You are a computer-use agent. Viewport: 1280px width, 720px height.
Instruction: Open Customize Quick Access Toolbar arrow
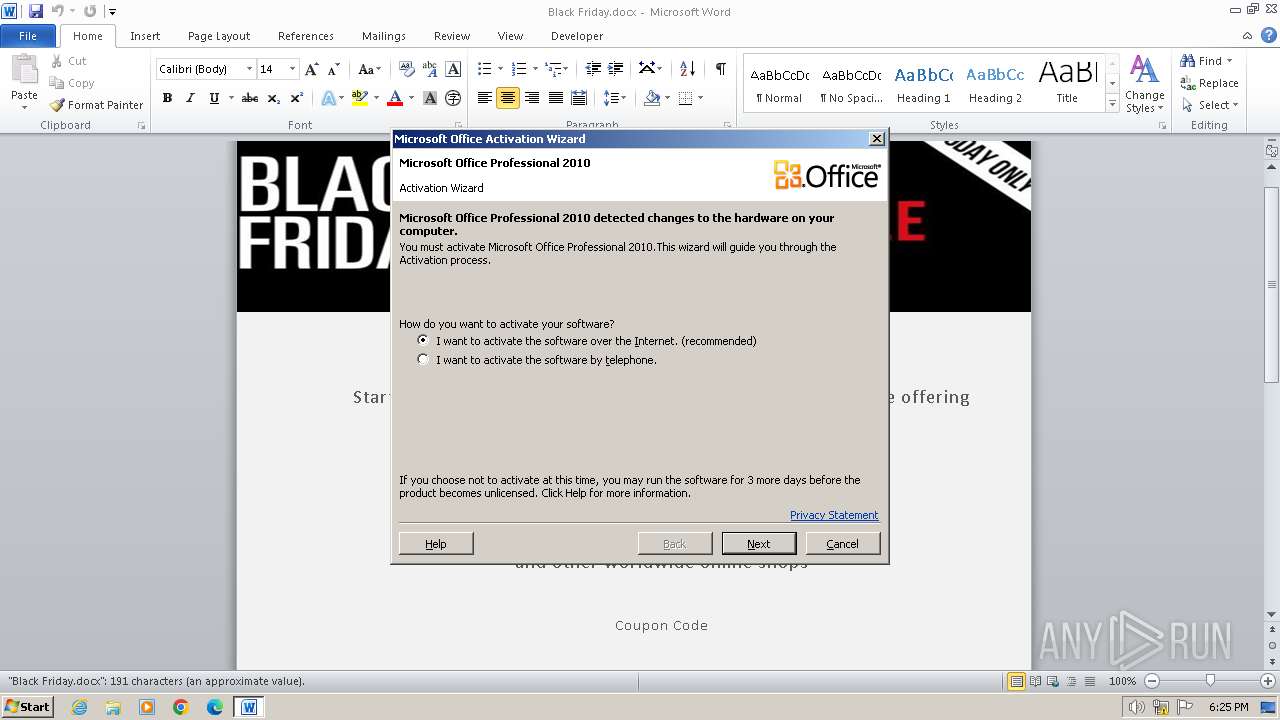[x=112, y=12]
